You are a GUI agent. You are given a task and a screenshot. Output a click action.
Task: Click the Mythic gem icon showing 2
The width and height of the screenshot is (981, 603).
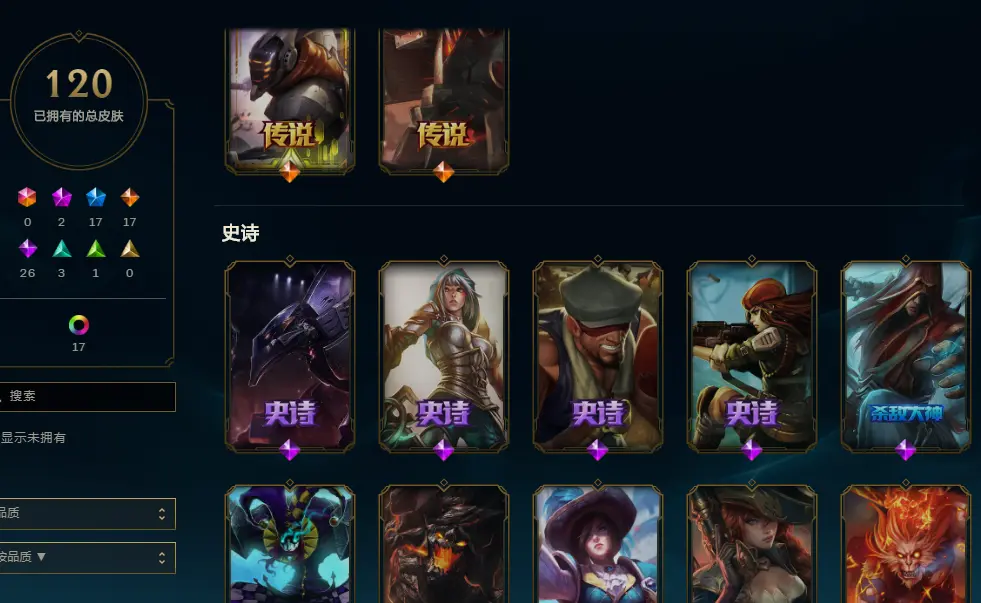pyautogui.click(x=61, y=198)
